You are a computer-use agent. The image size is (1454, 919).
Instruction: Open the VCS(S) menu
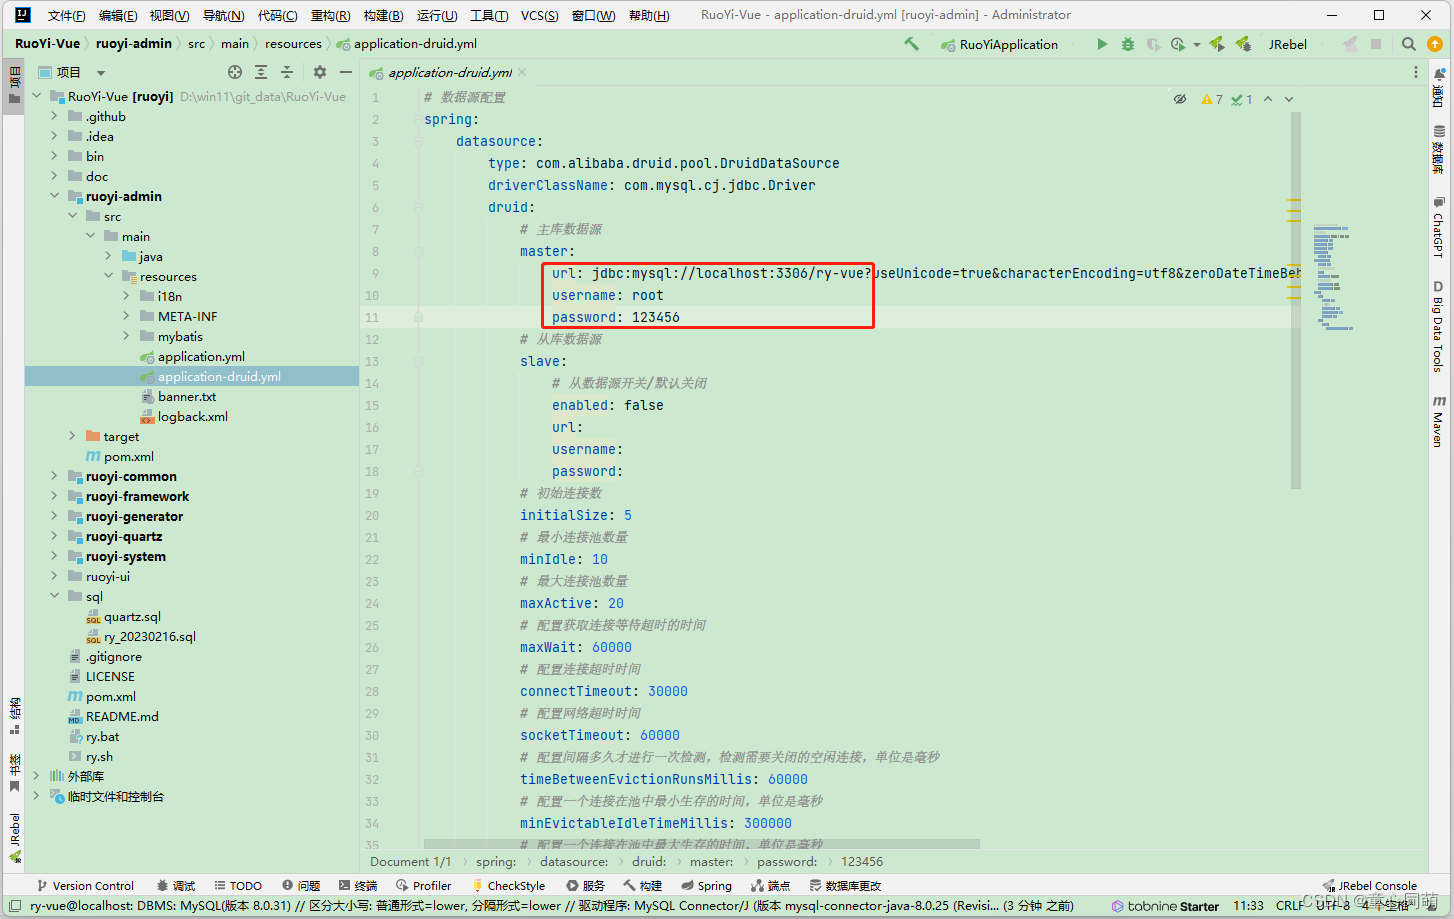[x=539, y=15]
